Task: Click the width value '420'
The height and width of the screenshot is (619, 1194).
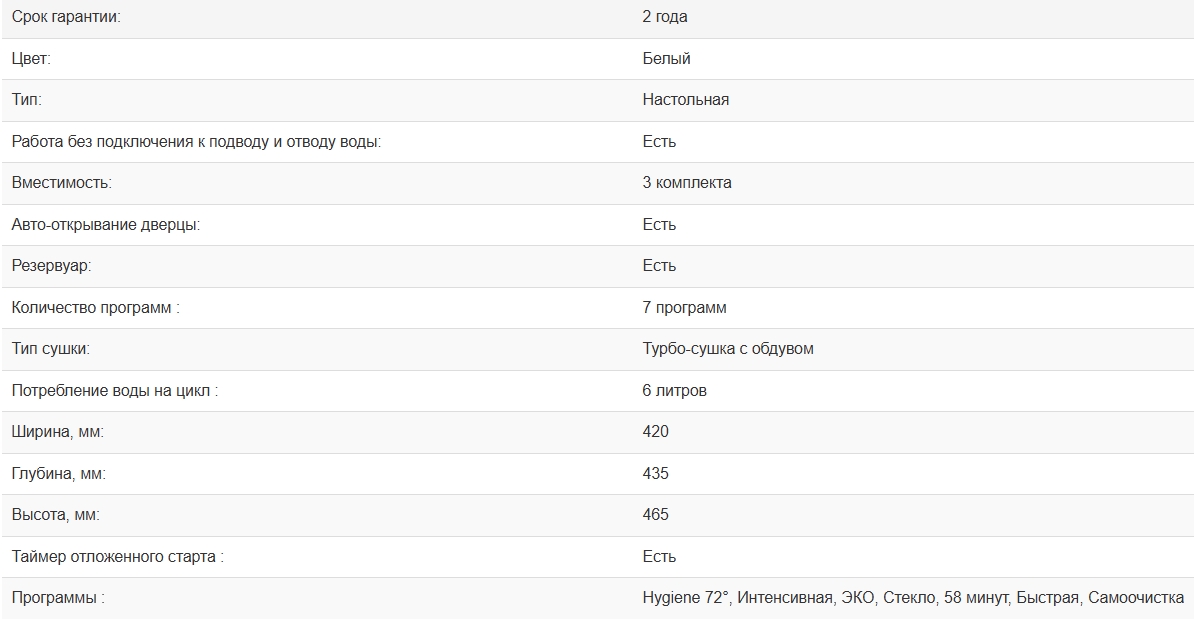Action: click(655, 432)
